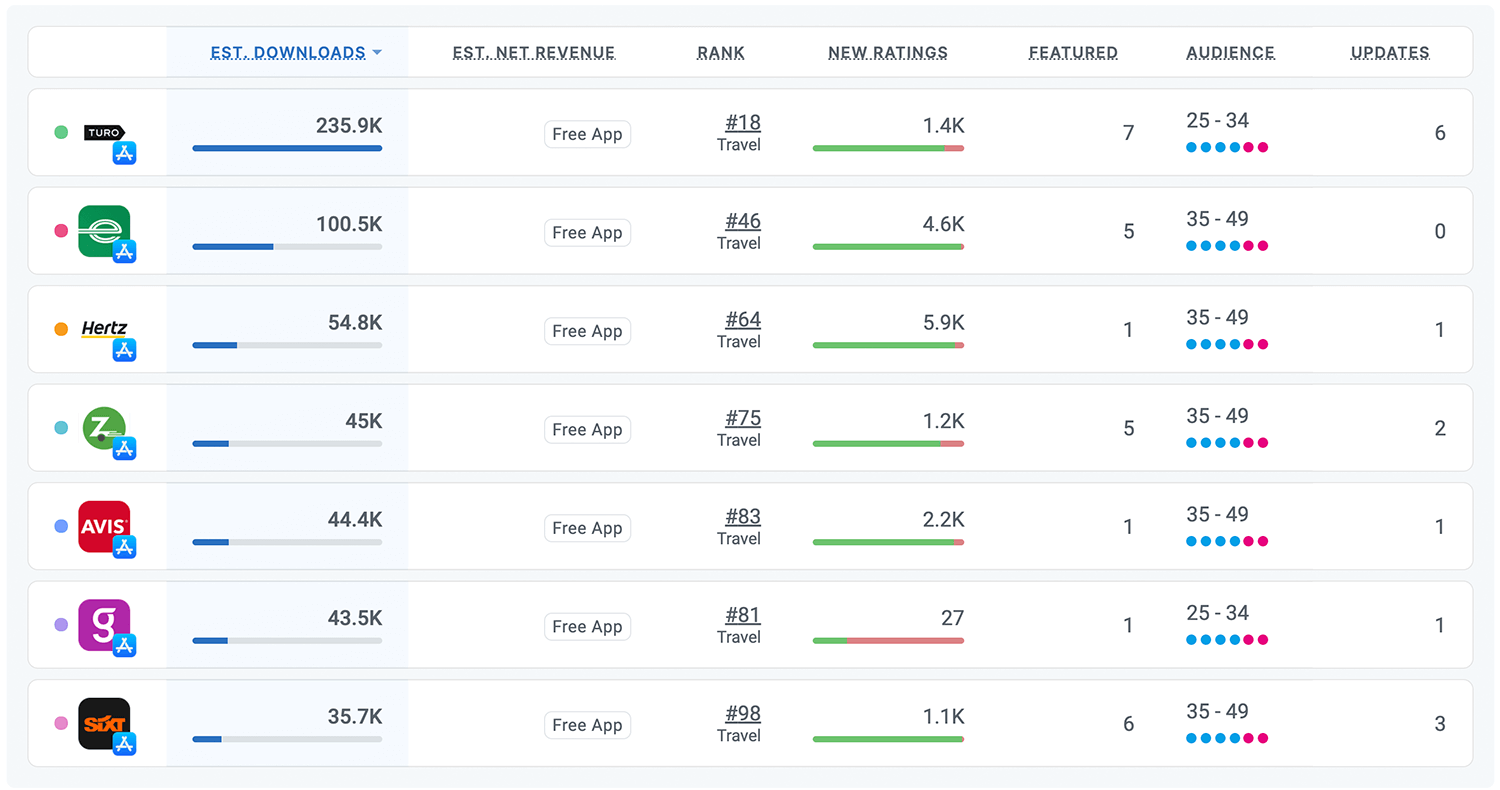Open the #18 Travel rank link
The width and height of the screenshot is (1500, 790).
click(x=743, y=123)
